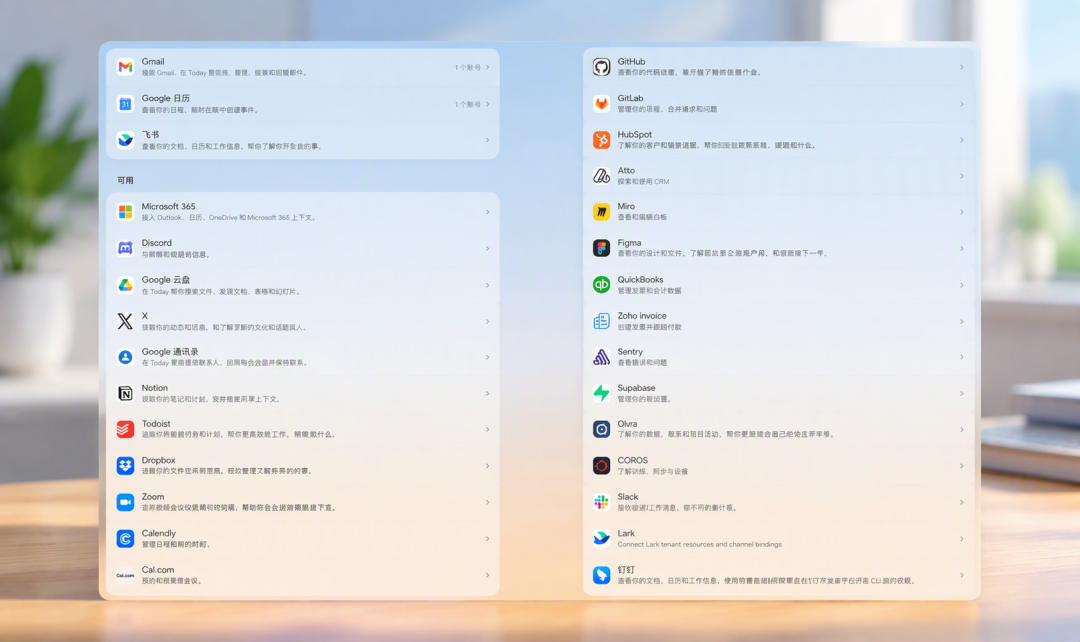Choose the Slack logo icon

click(601, 502)
